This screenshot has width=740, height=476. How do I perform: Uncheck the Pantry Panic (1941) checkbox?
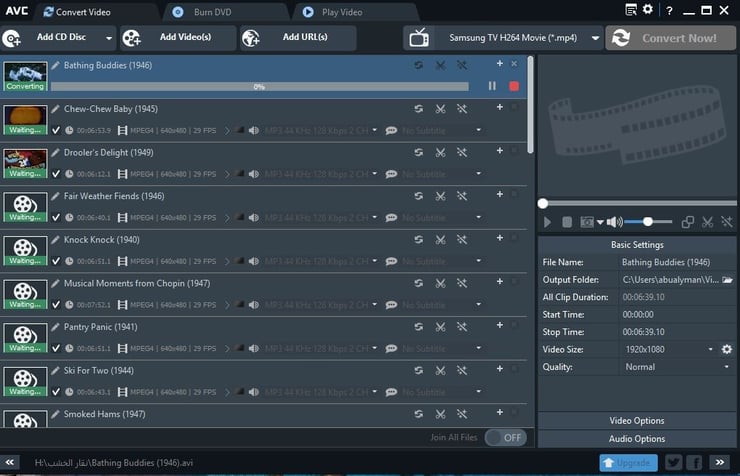point(56,348)
